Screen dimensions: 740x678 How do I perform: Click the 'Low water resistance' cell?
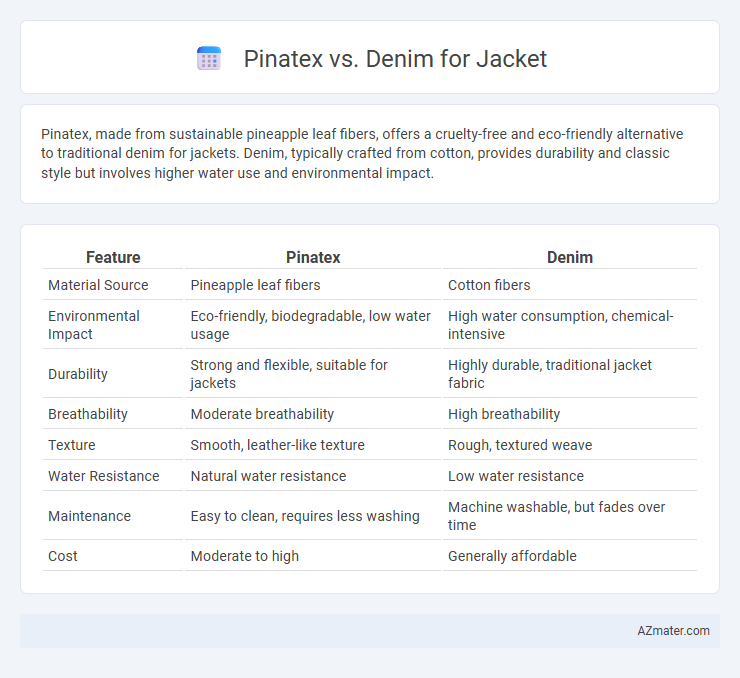pos(516,476)
